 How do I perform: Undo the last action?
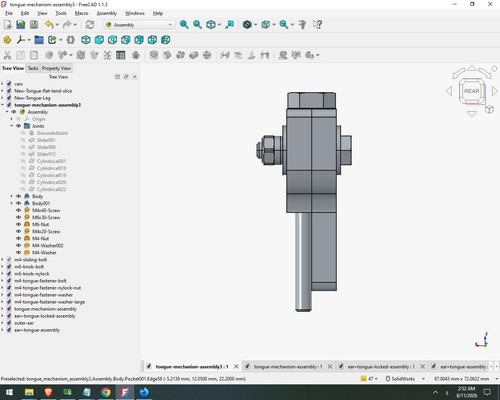pos(49,25)
